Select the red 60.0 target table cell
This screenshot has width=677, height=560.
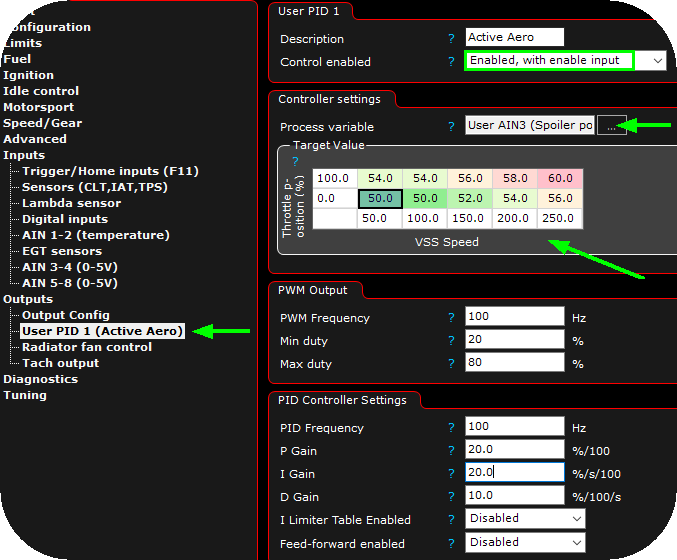560,178
